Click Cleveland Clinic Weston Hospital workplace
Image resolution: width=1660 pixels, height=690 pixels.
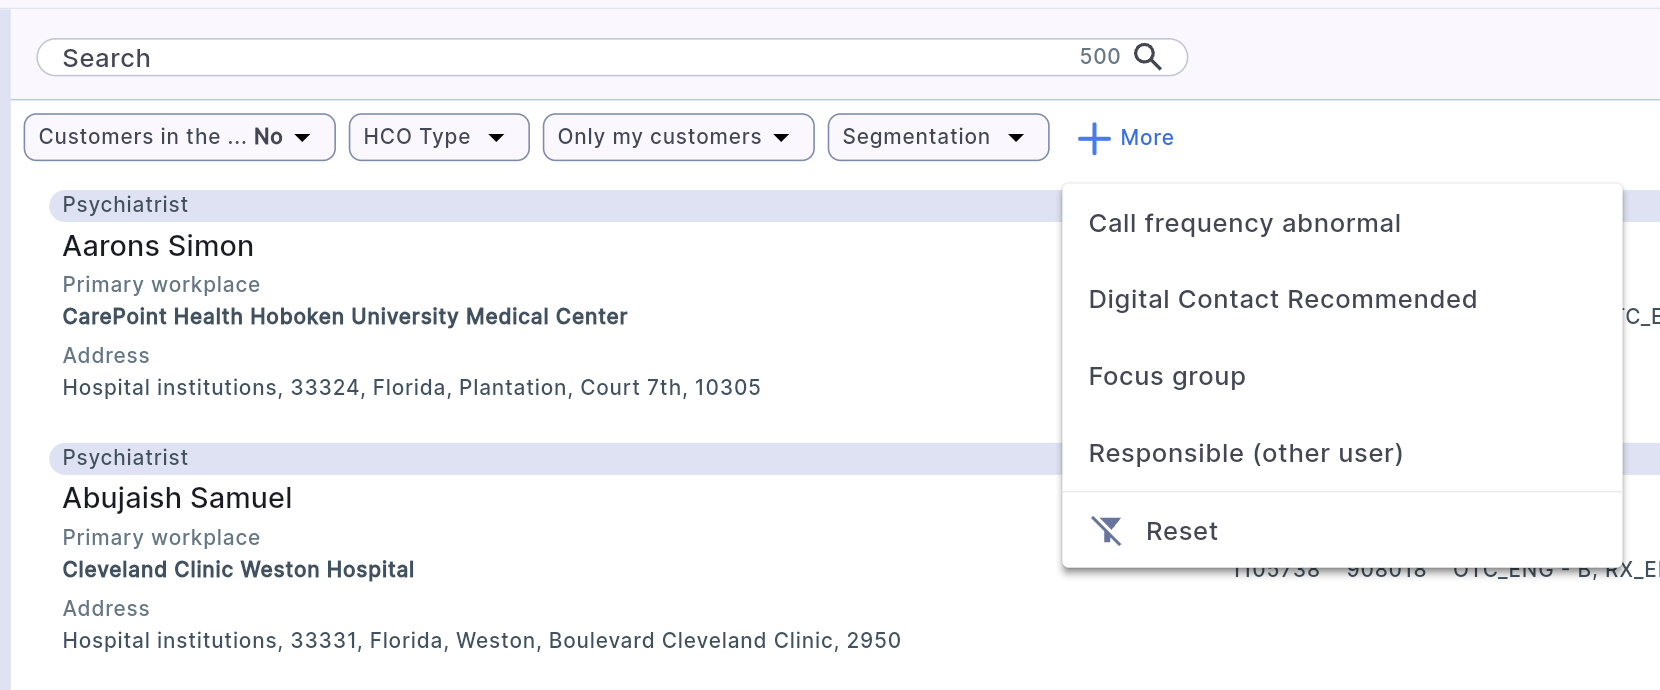click(x=238, y=570)
